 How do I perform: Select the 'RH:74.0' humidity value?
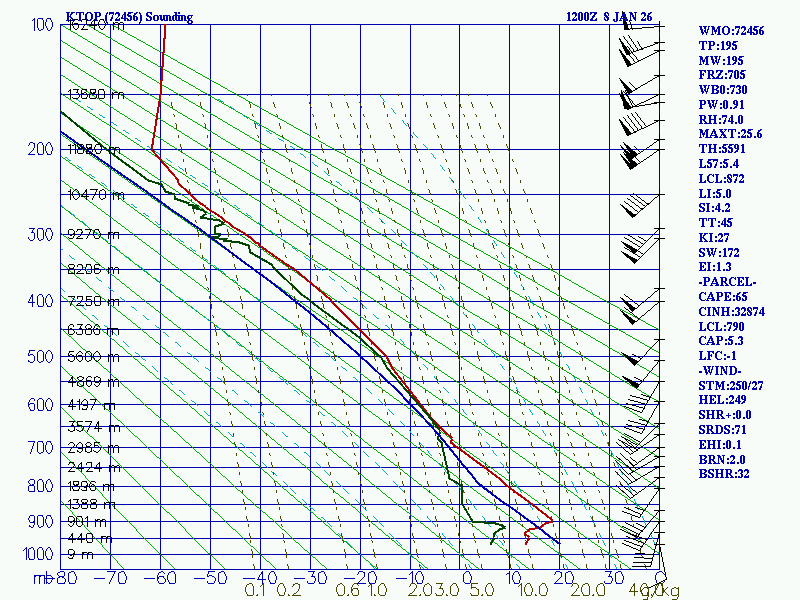coord(721,120)
